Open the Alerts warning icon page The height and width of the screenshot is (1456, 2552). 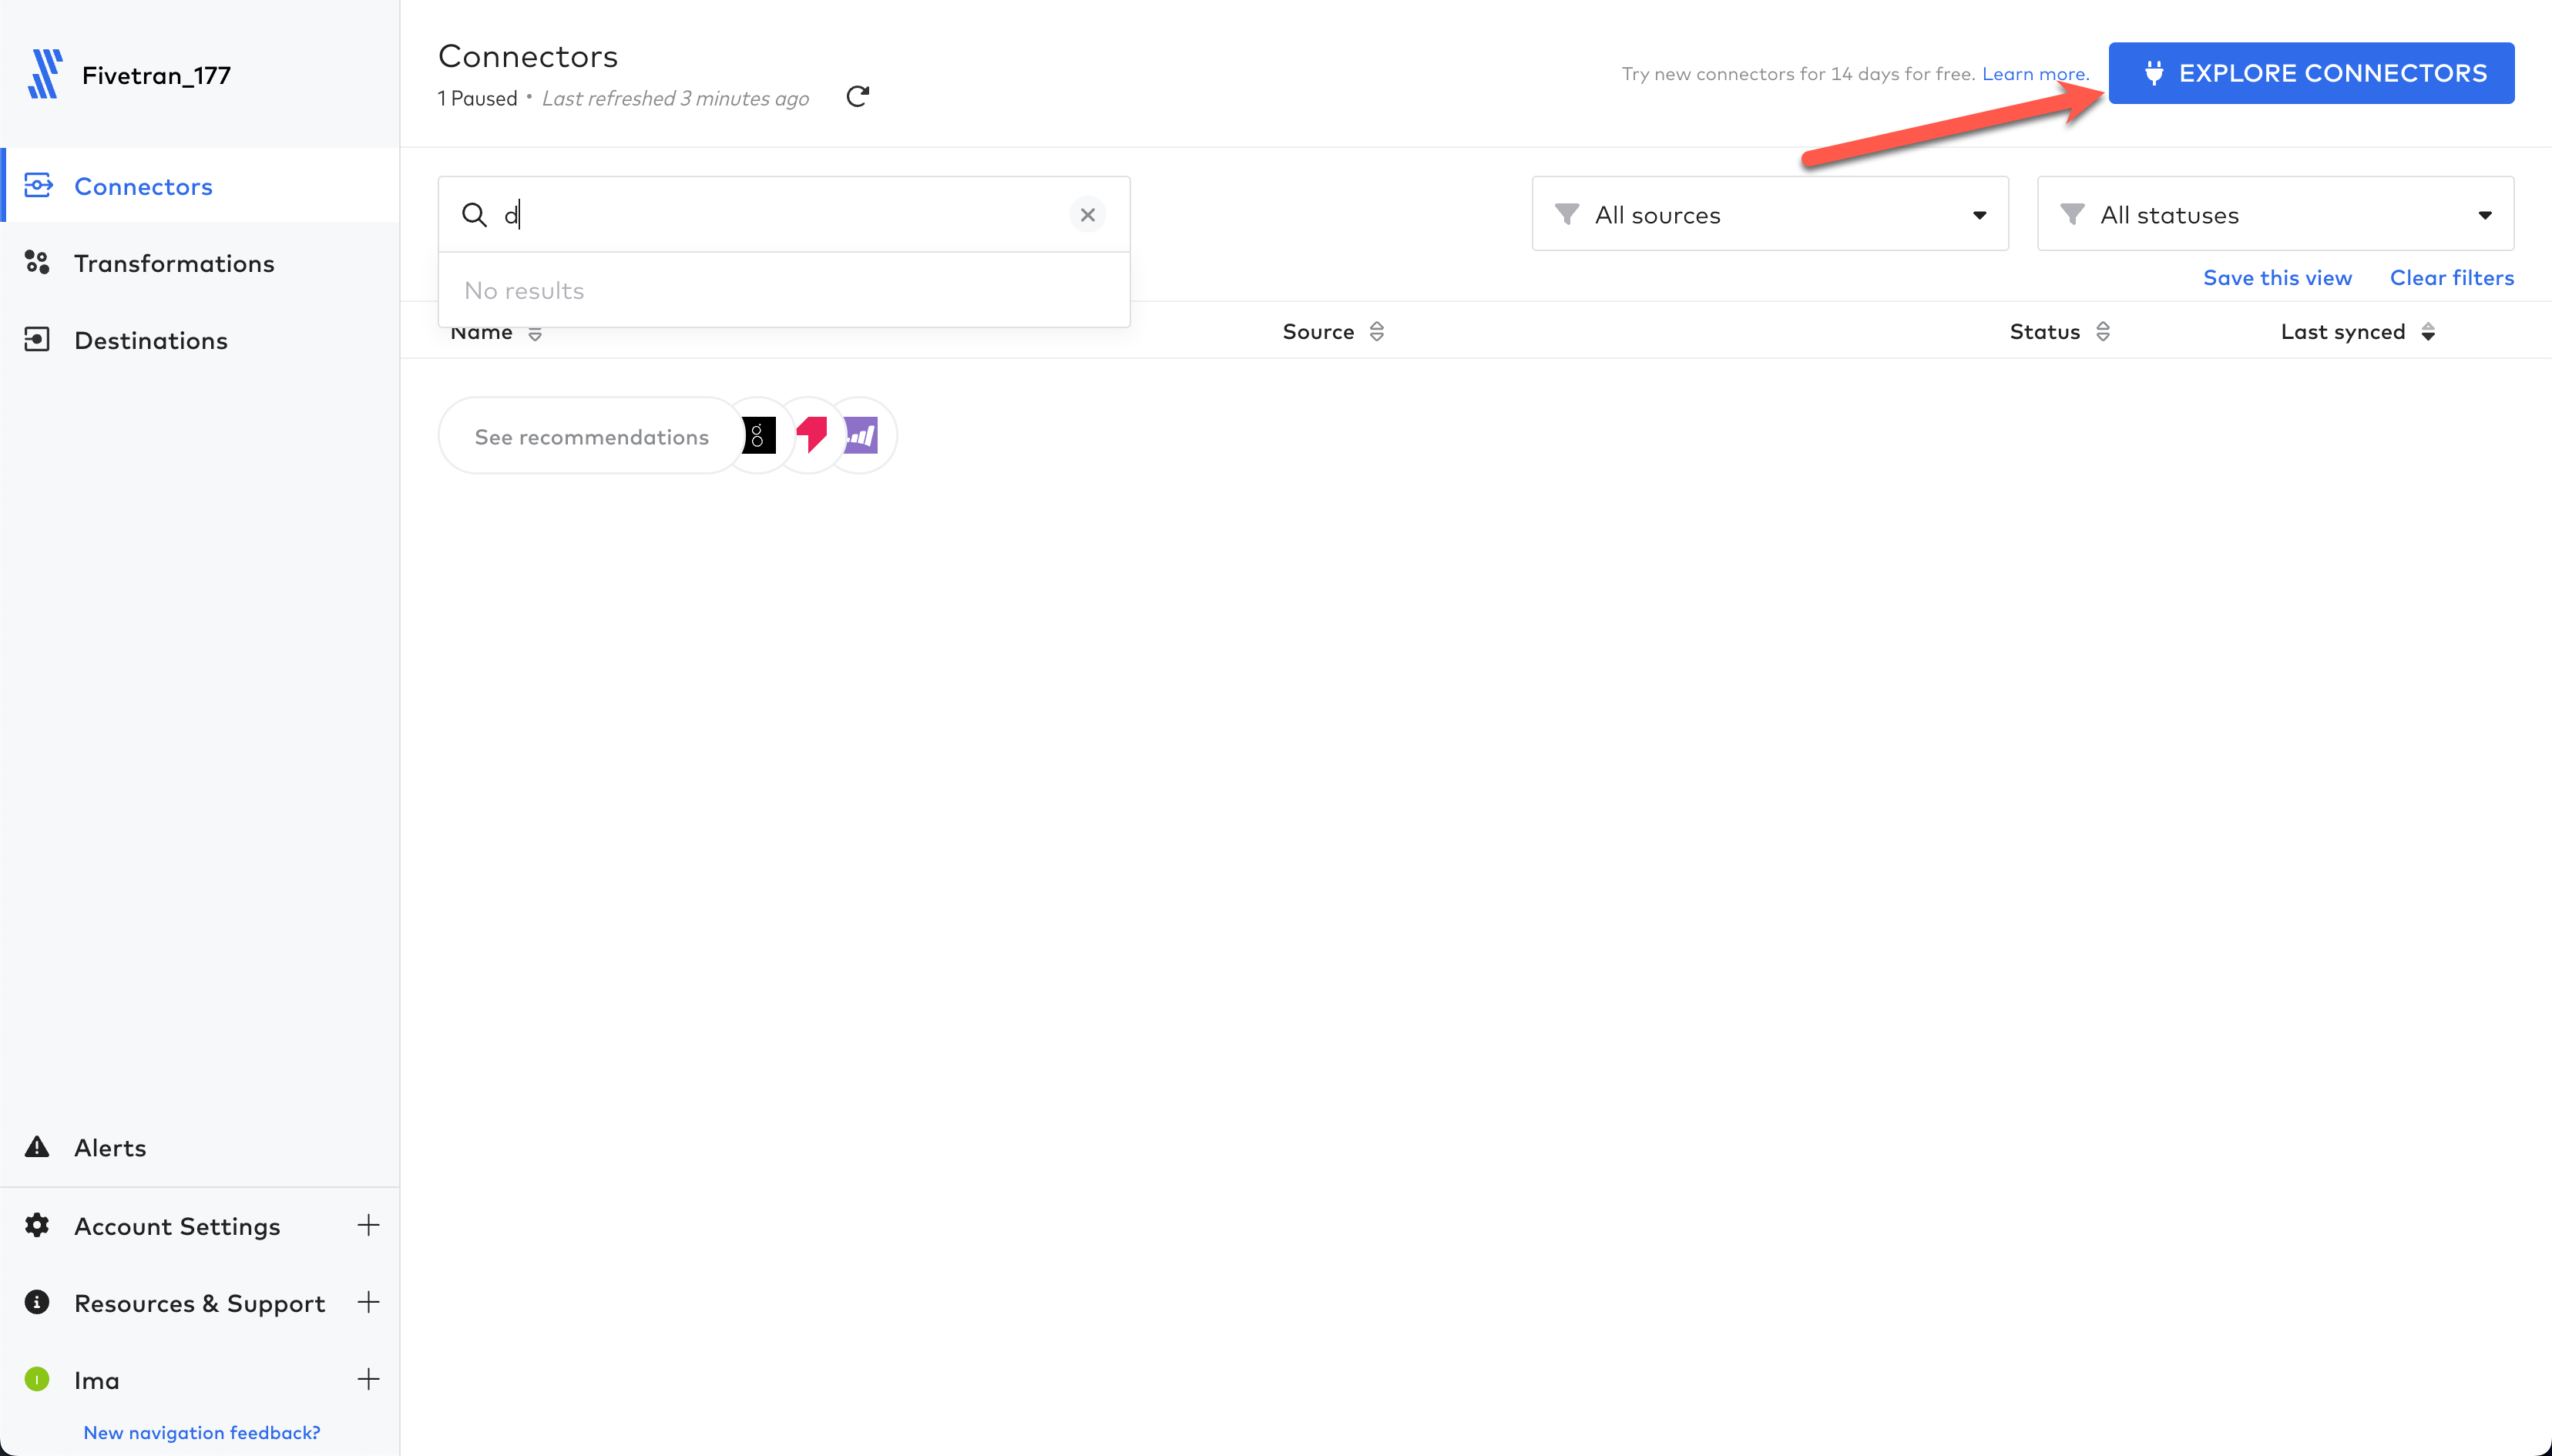(x=37, y=1147)
